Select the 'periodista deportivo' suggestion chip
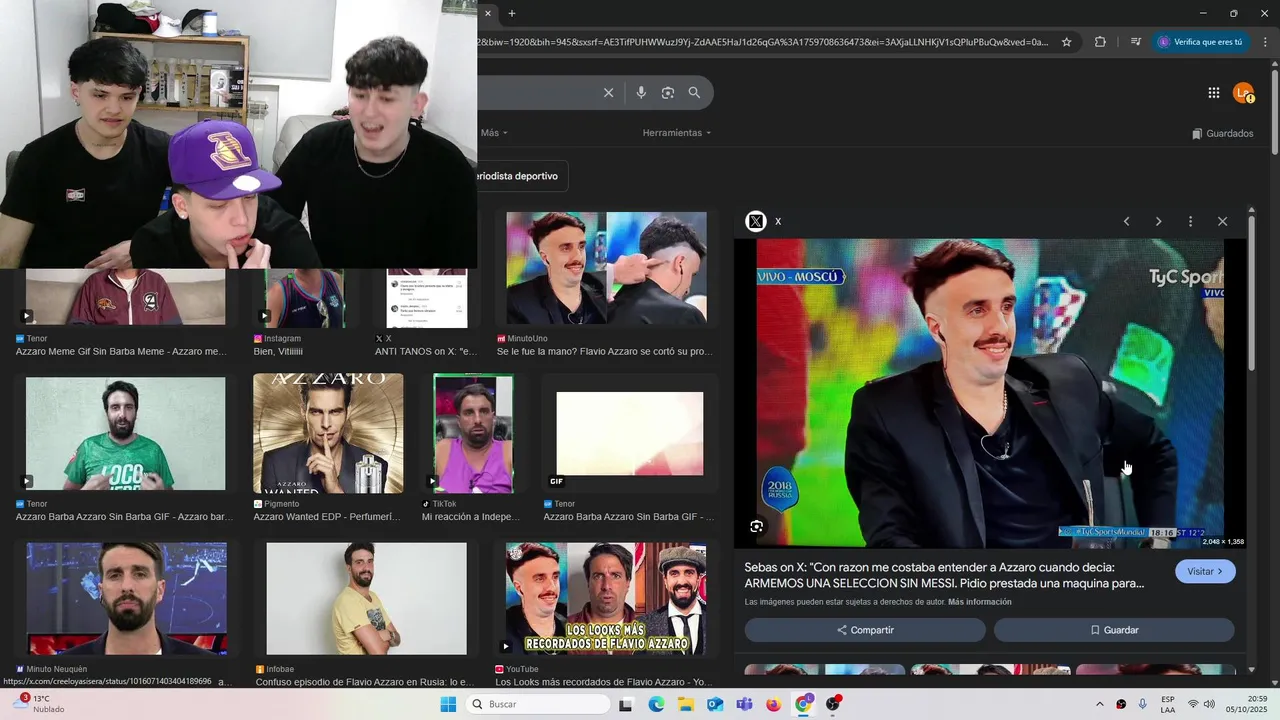 [517, 176]
